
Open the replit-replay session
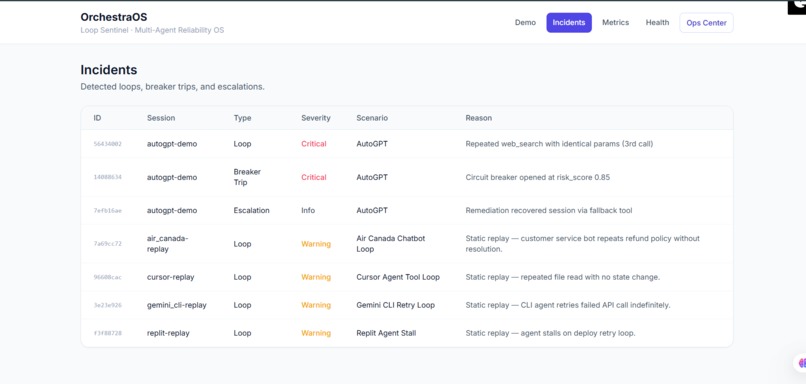click(168, 333)
